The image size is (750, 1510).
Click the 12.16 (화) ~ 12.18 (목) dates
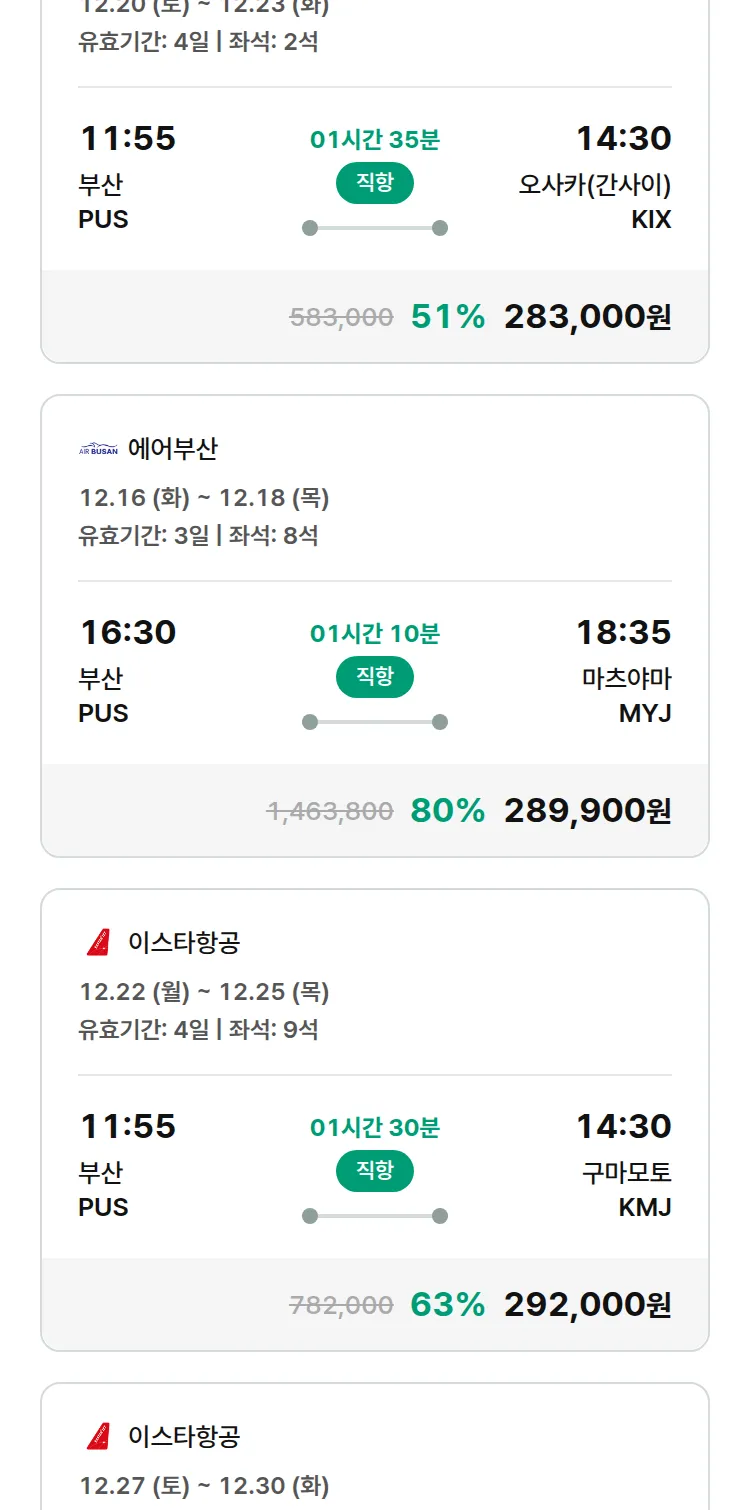click(x=204, y=498)
